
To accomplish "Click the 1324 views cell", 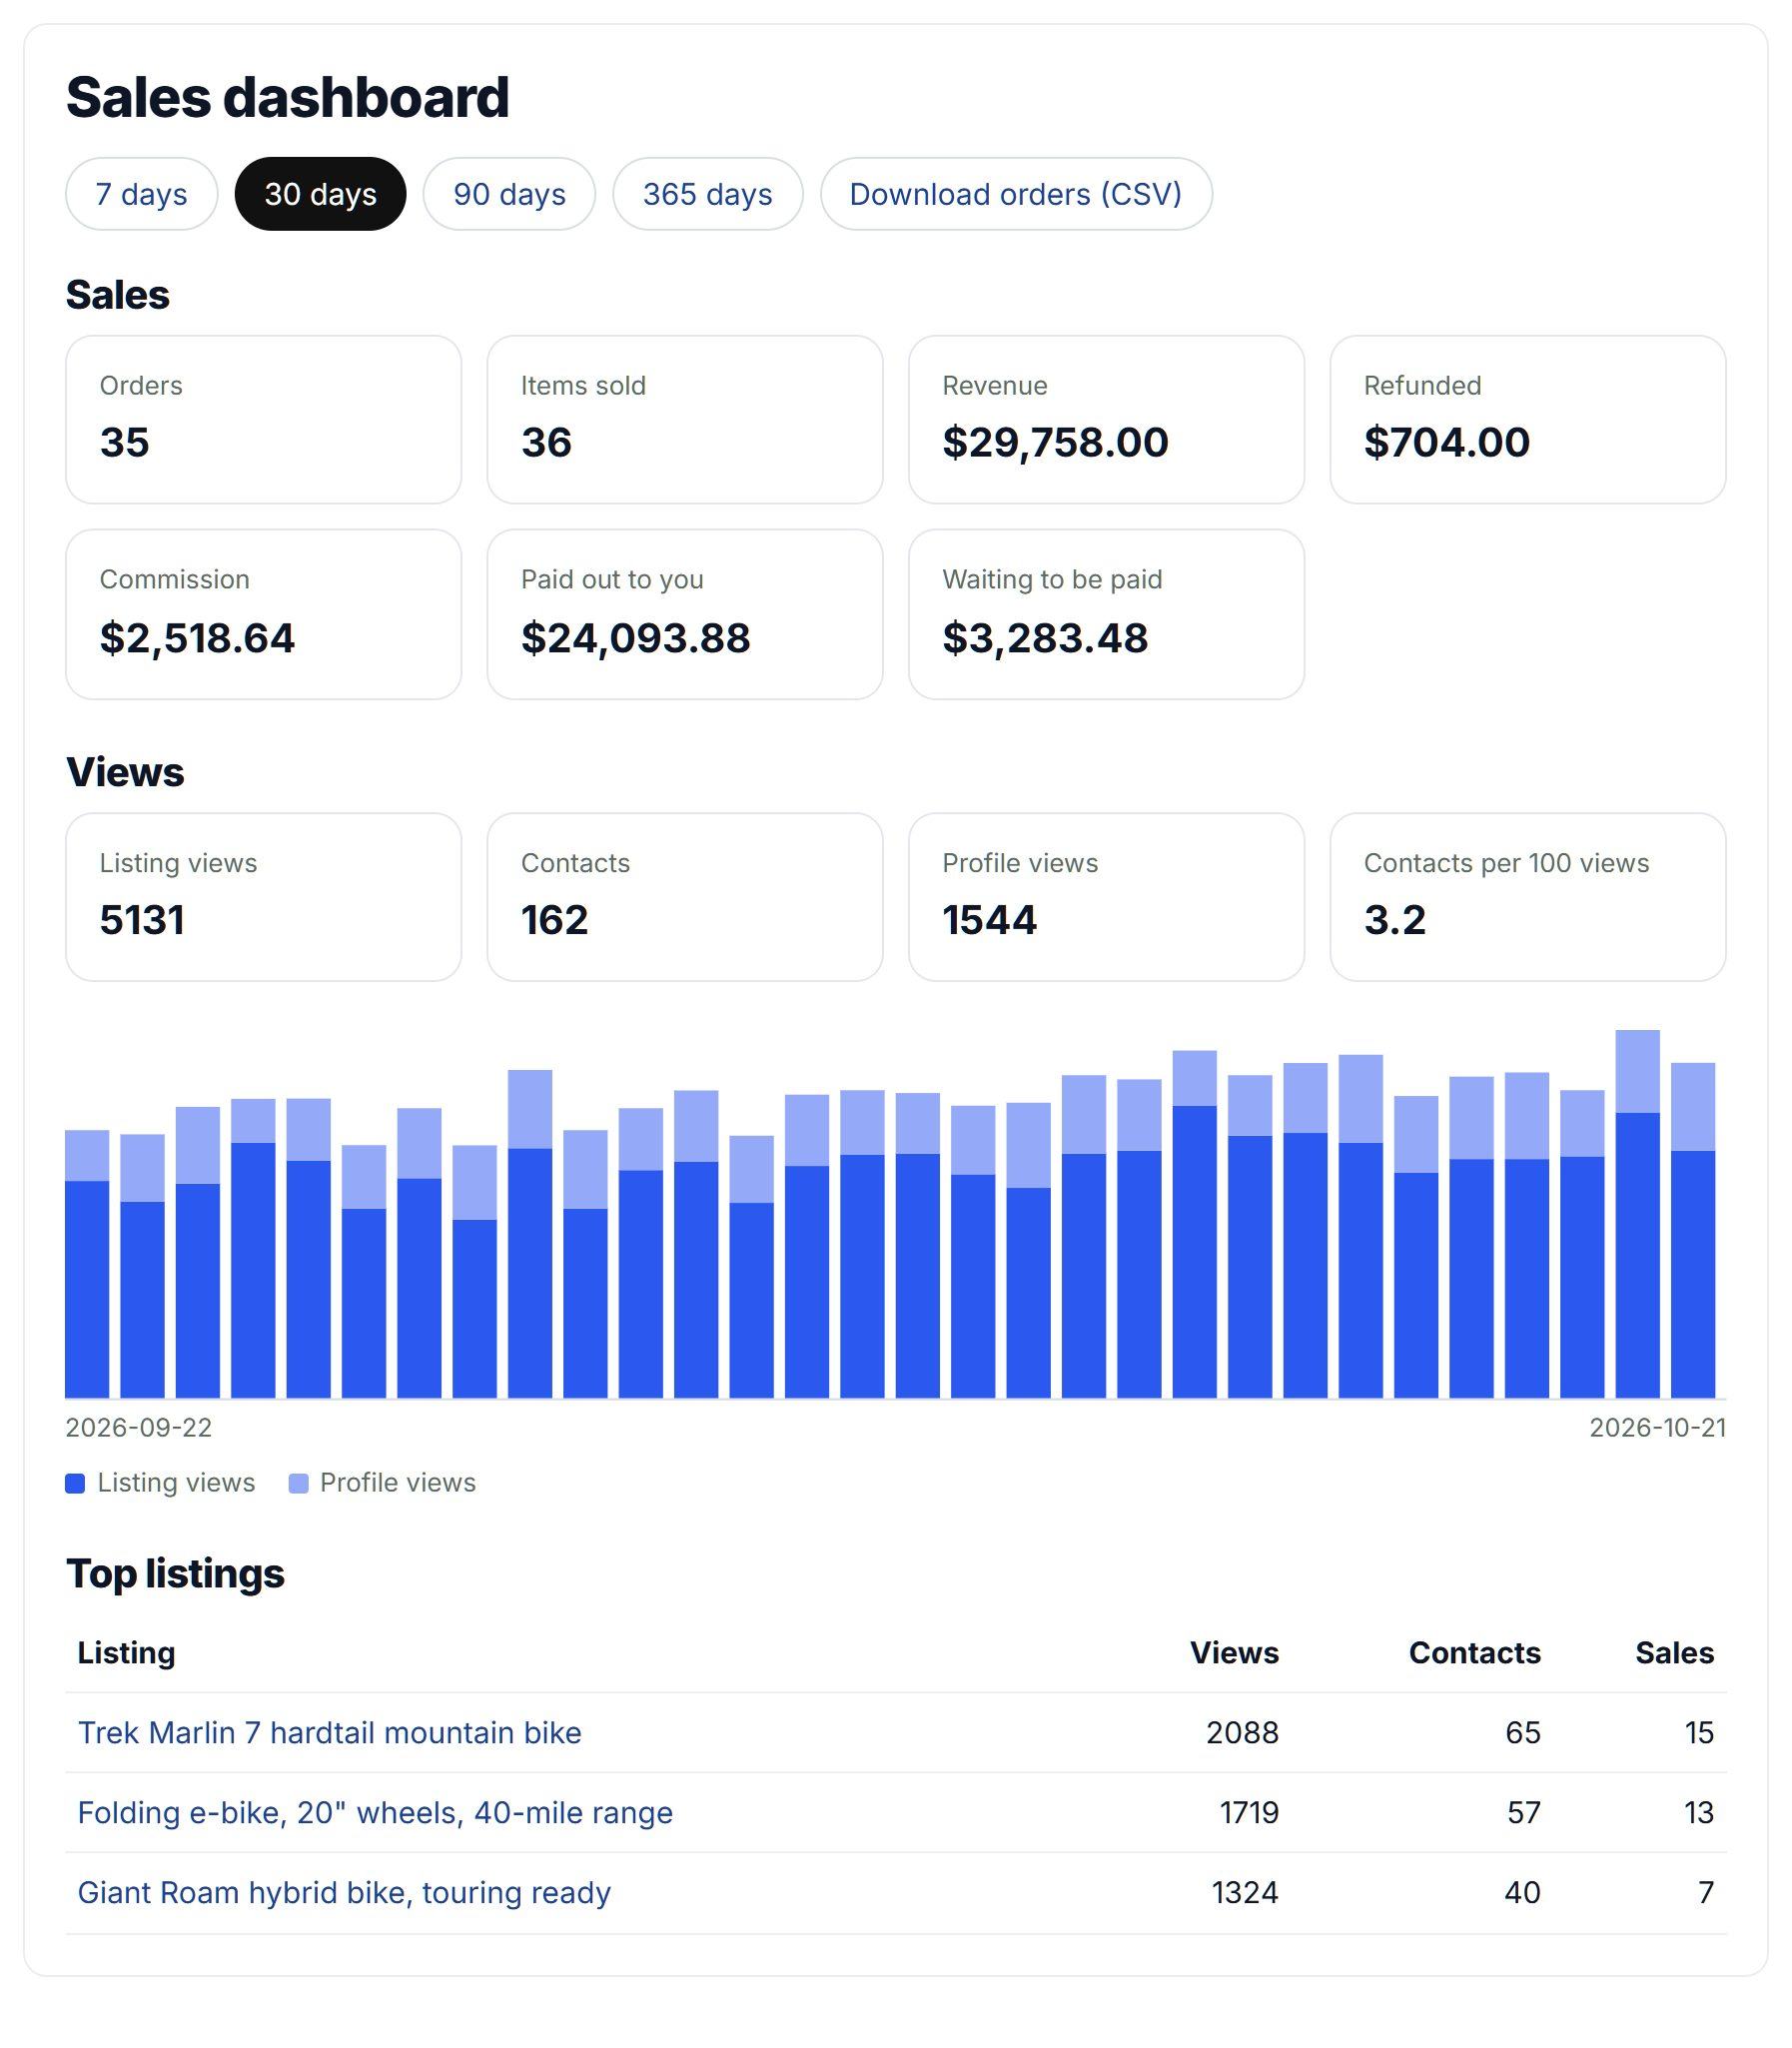I will click(1245, 1892).
